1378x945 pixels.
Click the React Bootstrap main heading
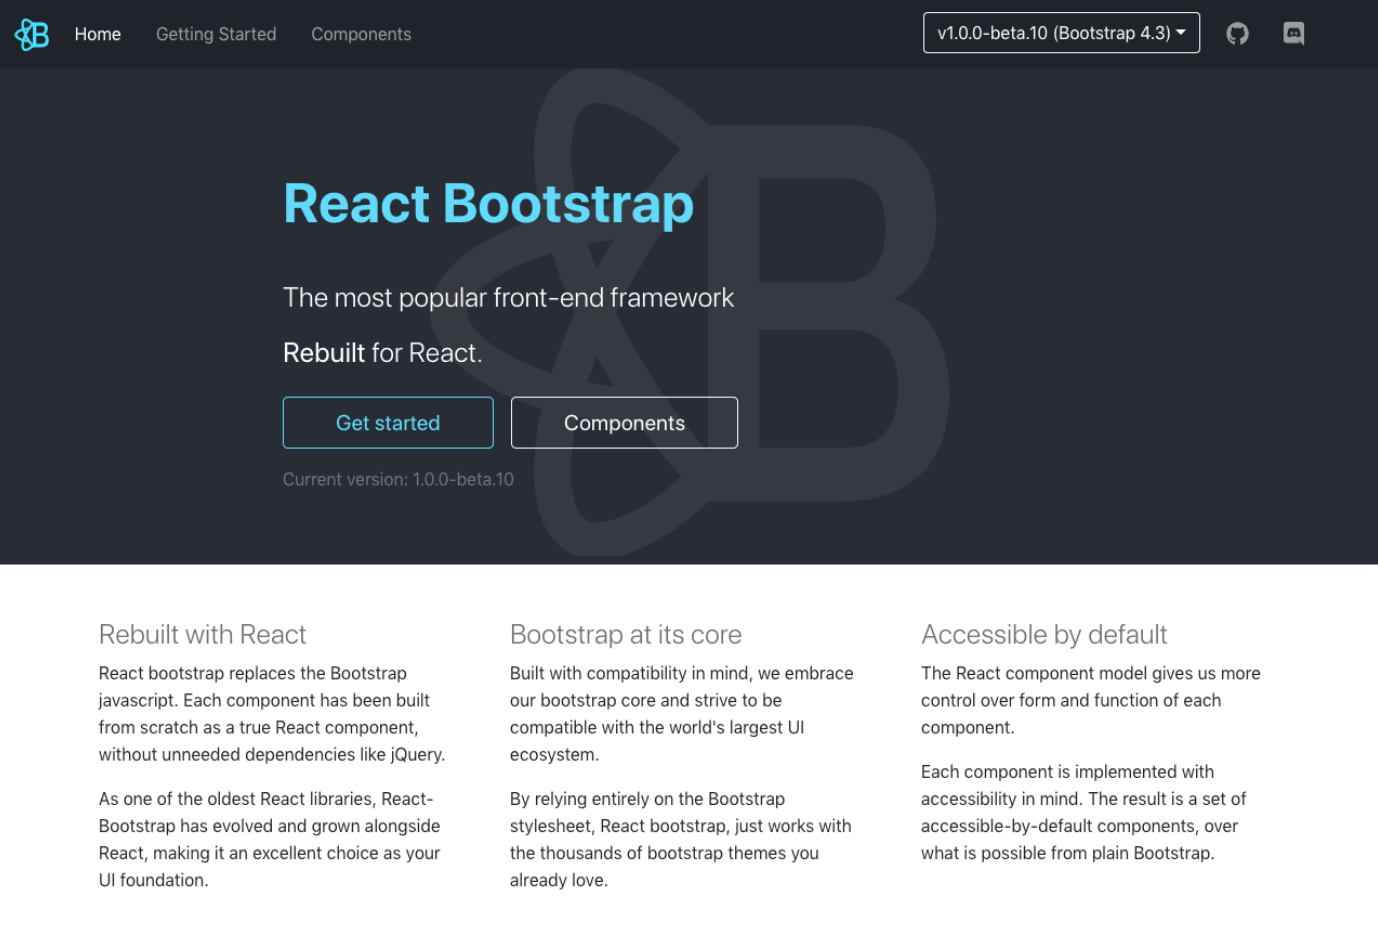(x=488, y=203)
